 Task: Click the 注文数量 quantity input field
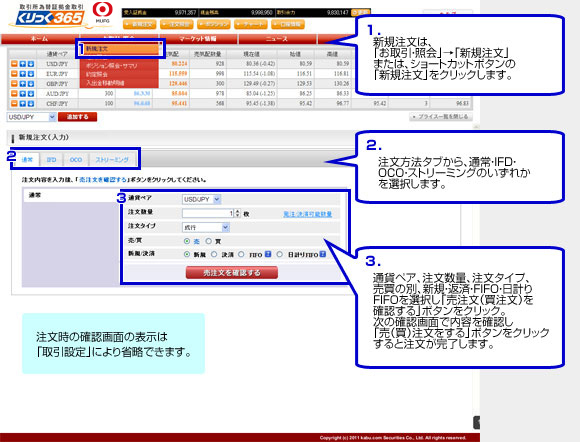pyautogui.click(x=208, y=213)
